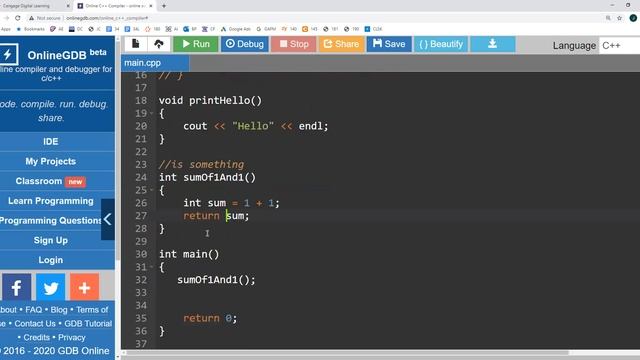Screen dimensions: 640x360
Task: Open the Privacy footer link
Action: [72, 338]
